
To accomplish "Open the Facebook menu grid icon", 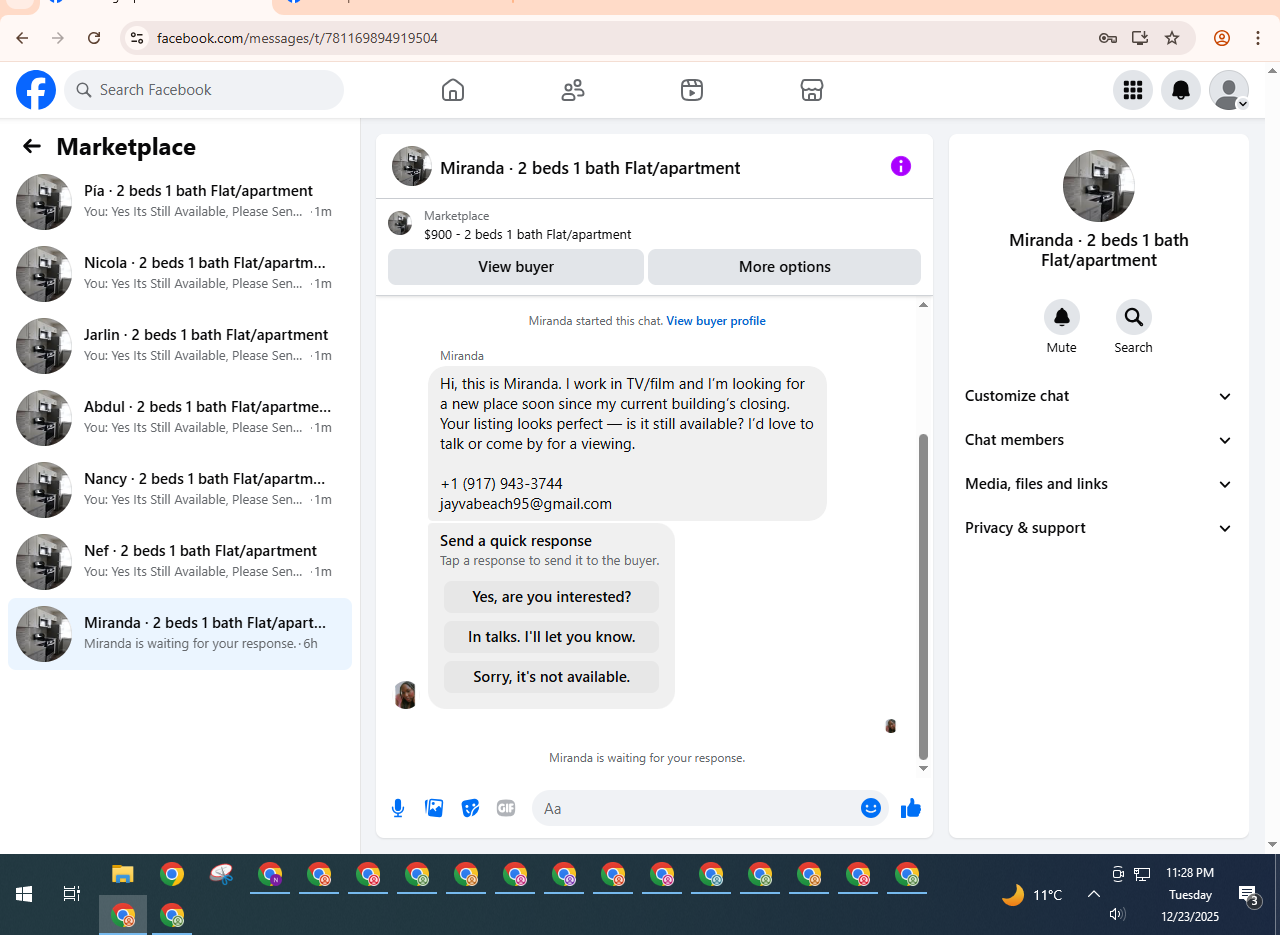I will 1133,90.
